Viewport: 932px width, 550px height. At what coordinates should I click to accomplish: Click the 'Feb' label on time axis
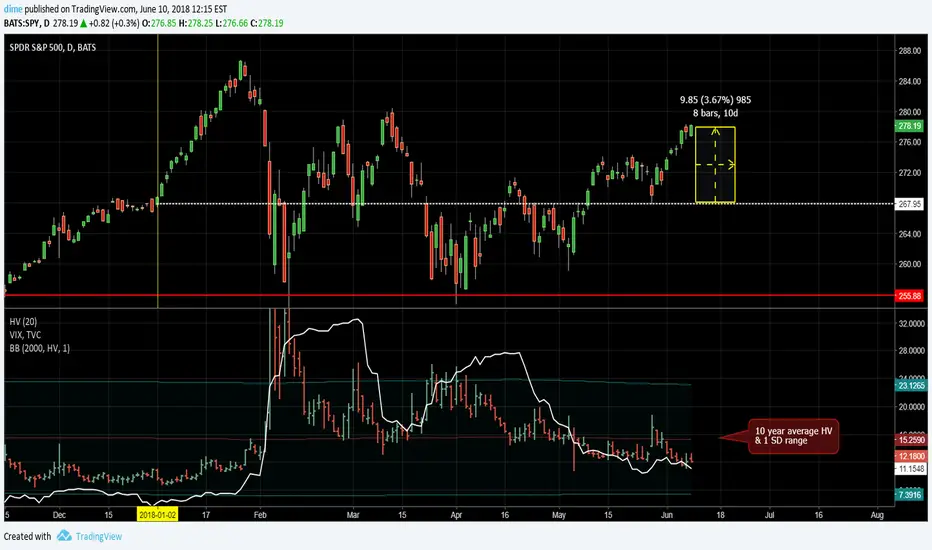pyautogui.click(x=260, y=515)
